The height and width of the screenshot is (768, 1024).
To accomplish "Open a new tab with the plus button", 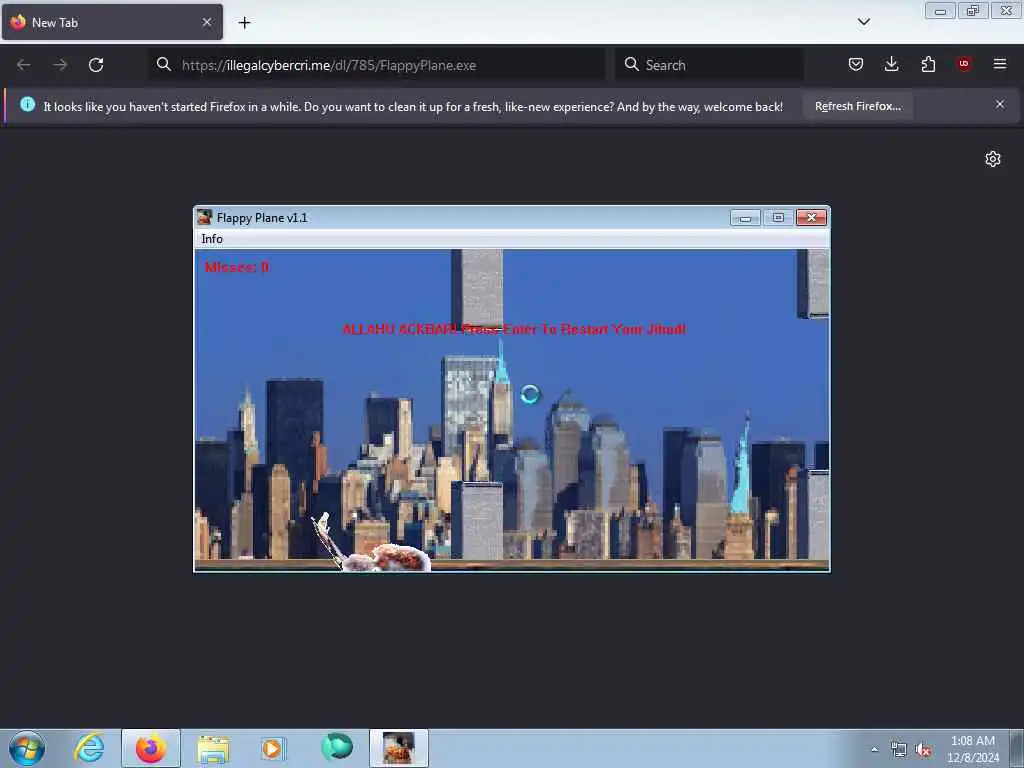I will pos(244,23).
